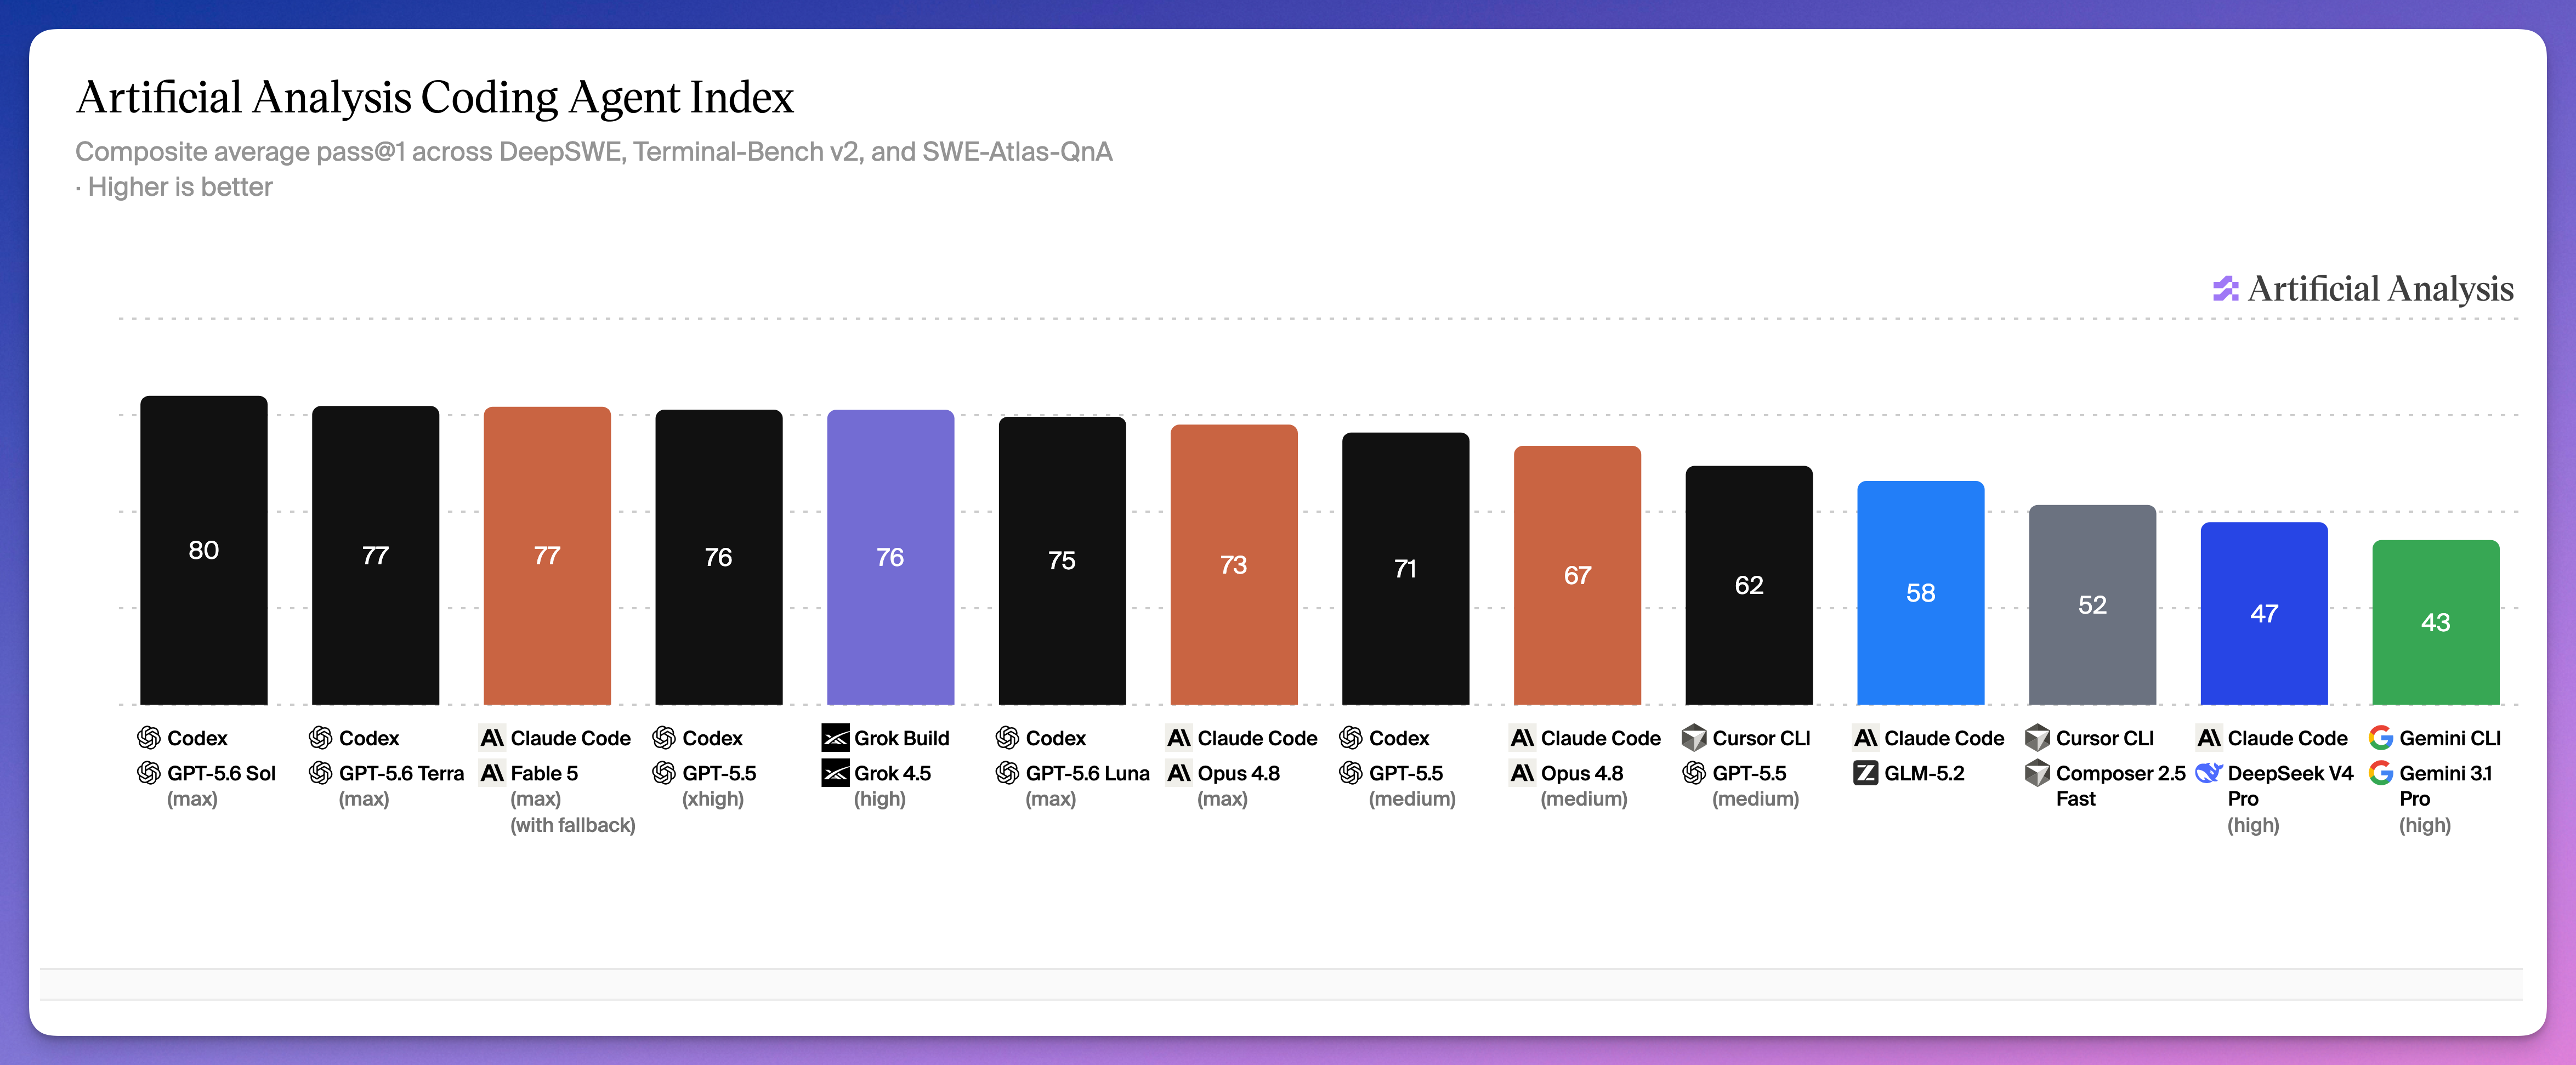Image resolution: width=2576 pixels, height=1065 pixels.
Task: Click the Google icon beside Gemini CLI
Action: 2381,738
